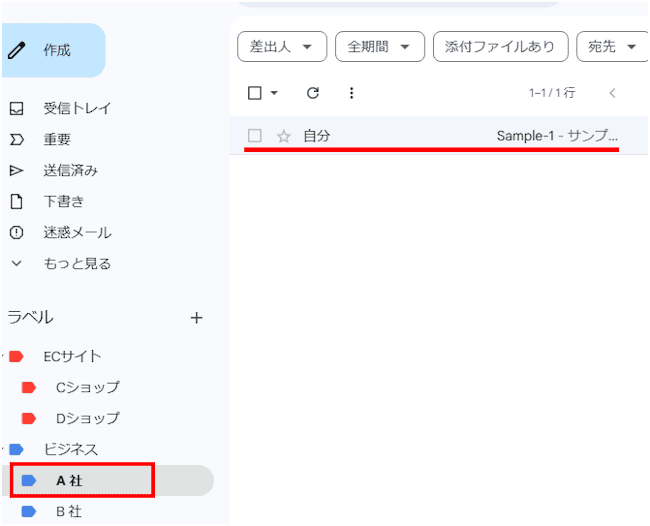Expand もっと見る to show more folders
The image size is (650, 526).
pos(77,264)
